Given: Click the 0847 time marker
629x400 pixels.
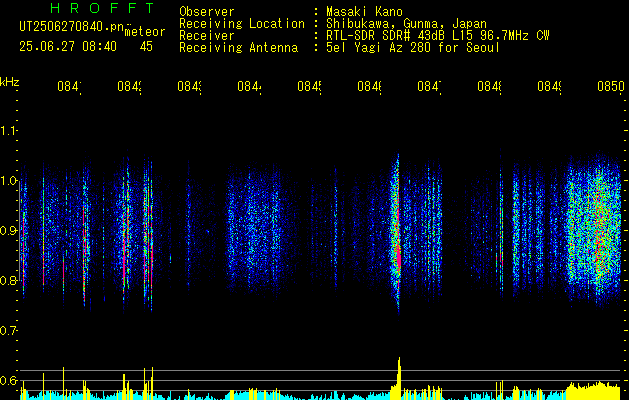Looking at the screenshot, I should click(430, 87).
